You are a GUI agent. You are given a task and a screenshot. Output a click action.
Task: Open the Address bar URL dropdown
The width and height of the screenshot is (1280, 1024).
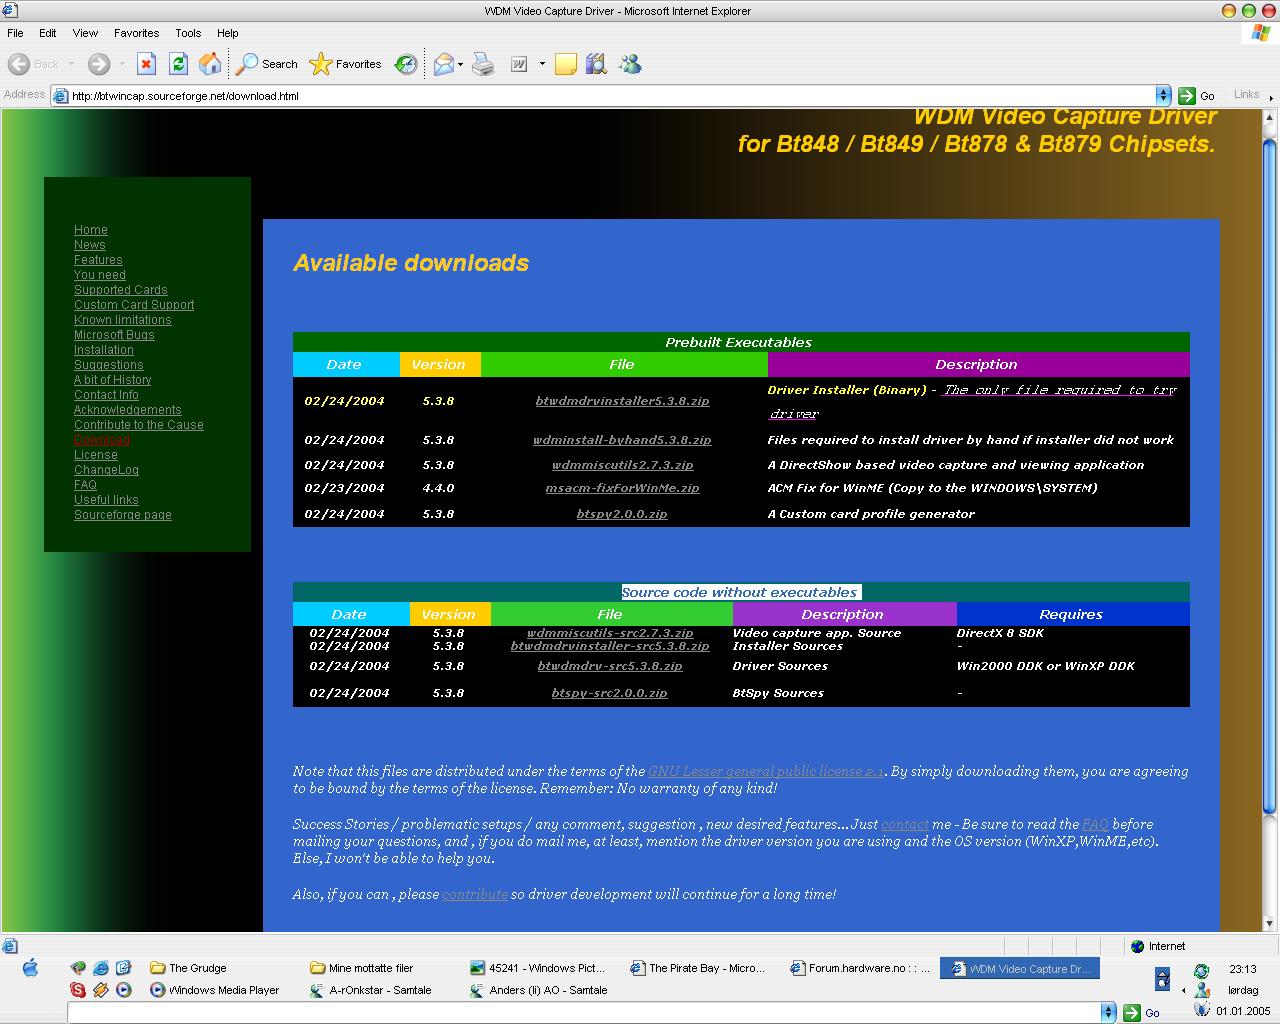tap(1163, 95)
